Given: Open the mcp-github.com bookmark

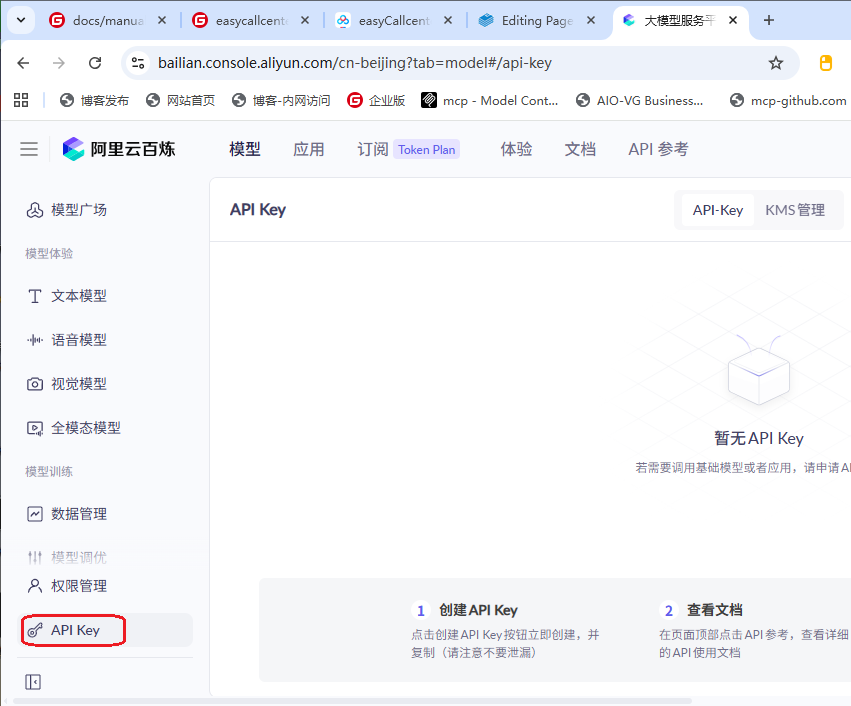Looking at the screenshot, I should pos(788,100).
